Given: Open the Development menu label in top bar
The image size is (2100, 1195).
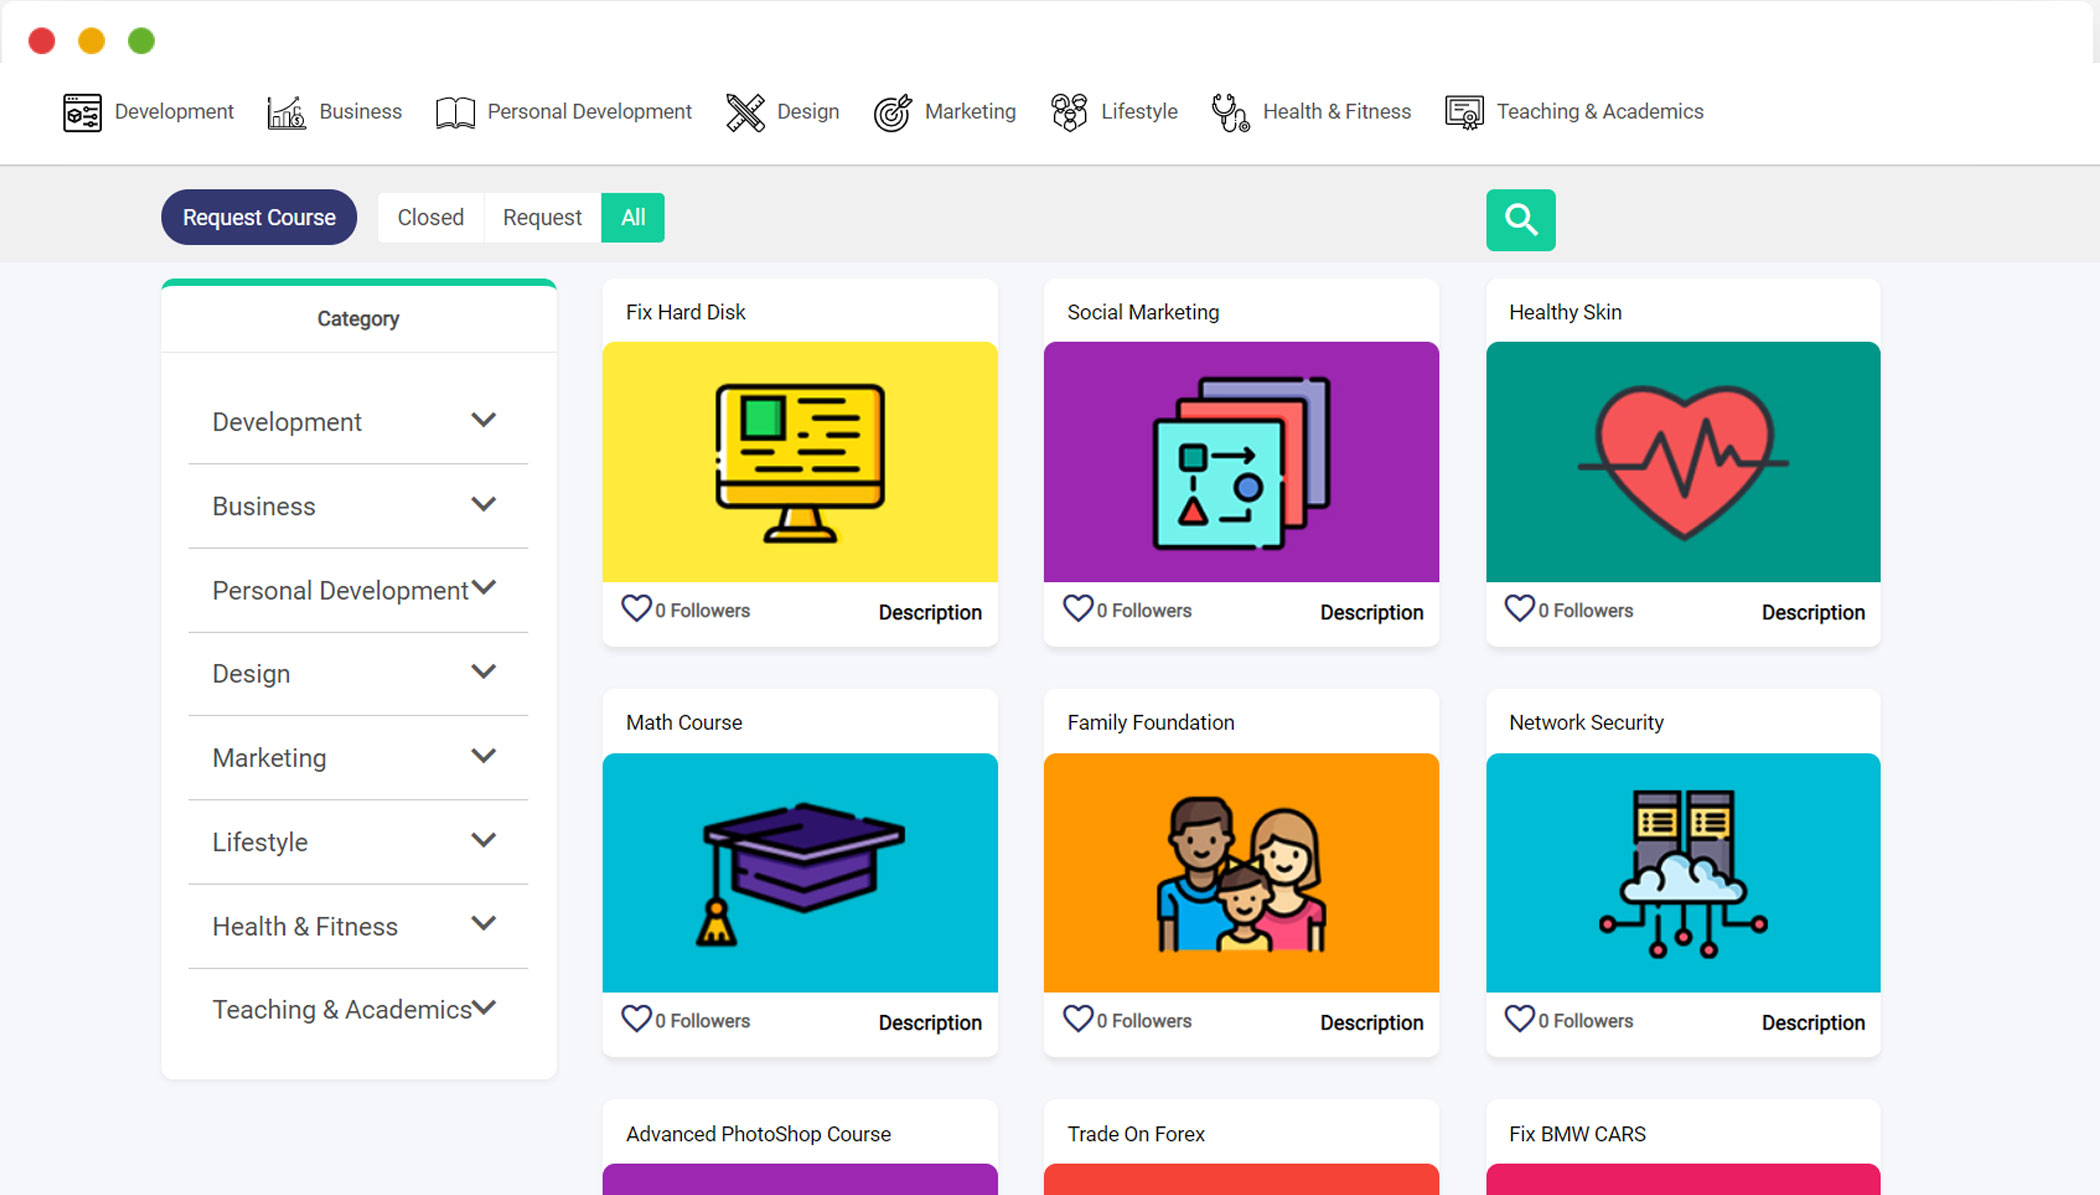Looking at the screenshot, I should pyautogui.click(x=174, y=112).
